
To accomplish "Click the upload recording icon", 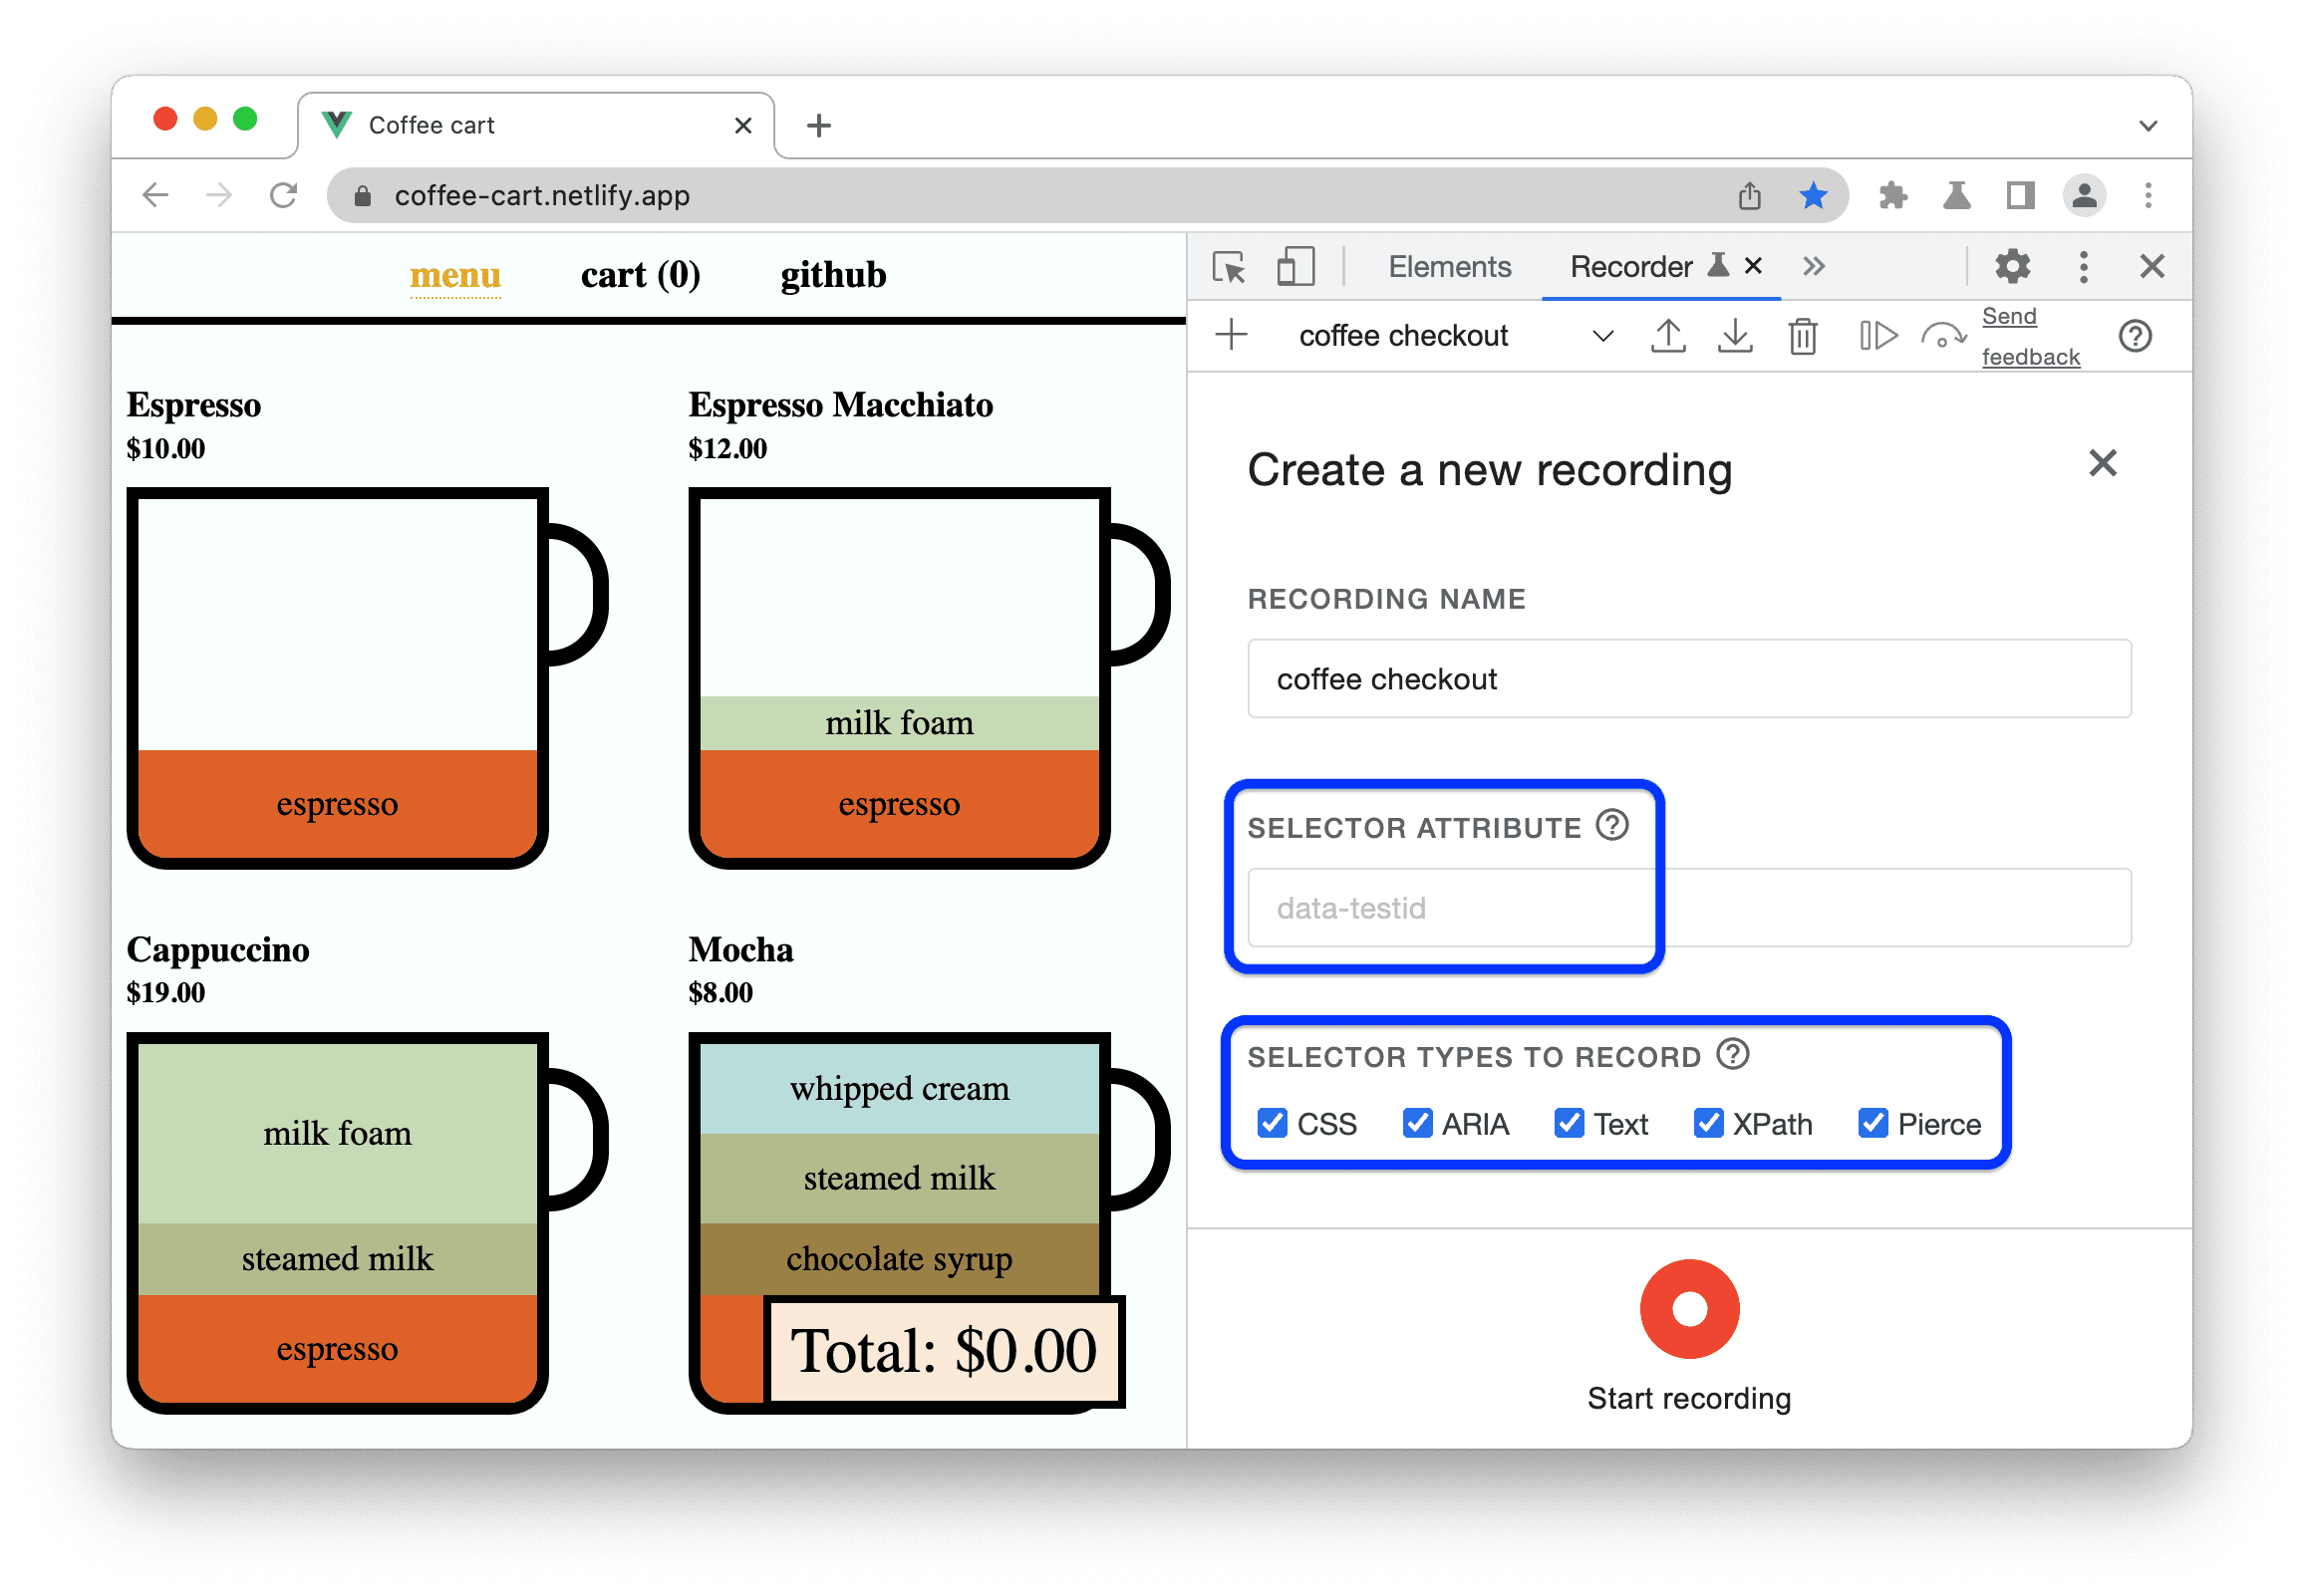I will 1667,340.
